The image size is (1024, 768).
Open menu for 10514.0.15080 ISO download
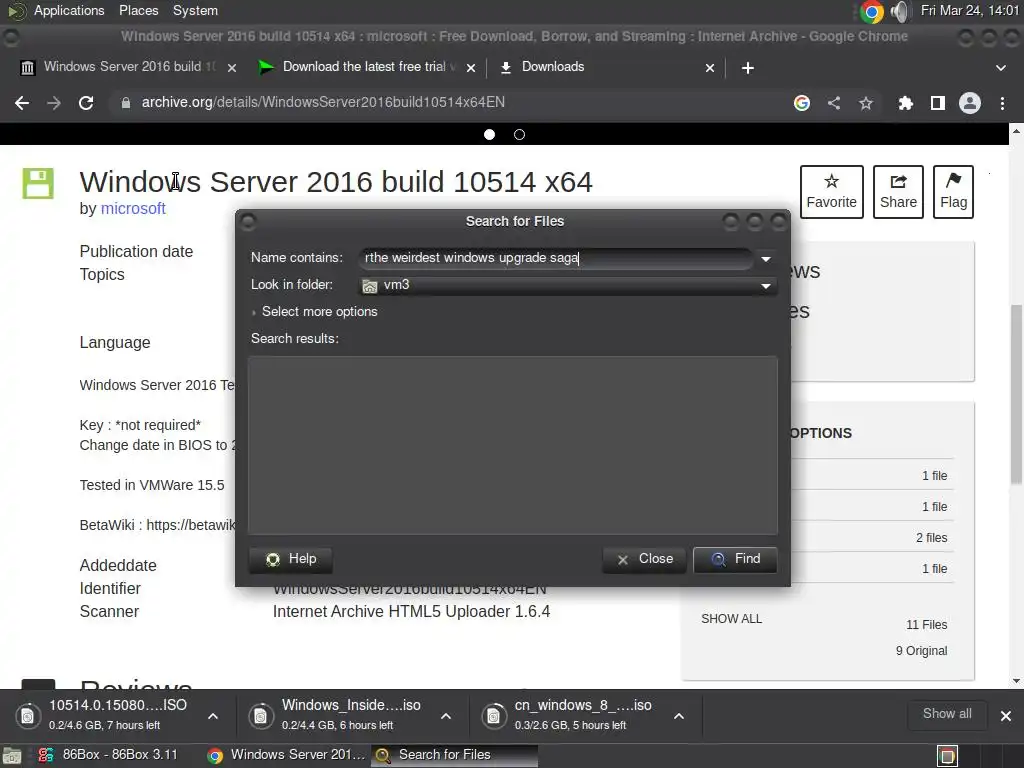point(213,716)
